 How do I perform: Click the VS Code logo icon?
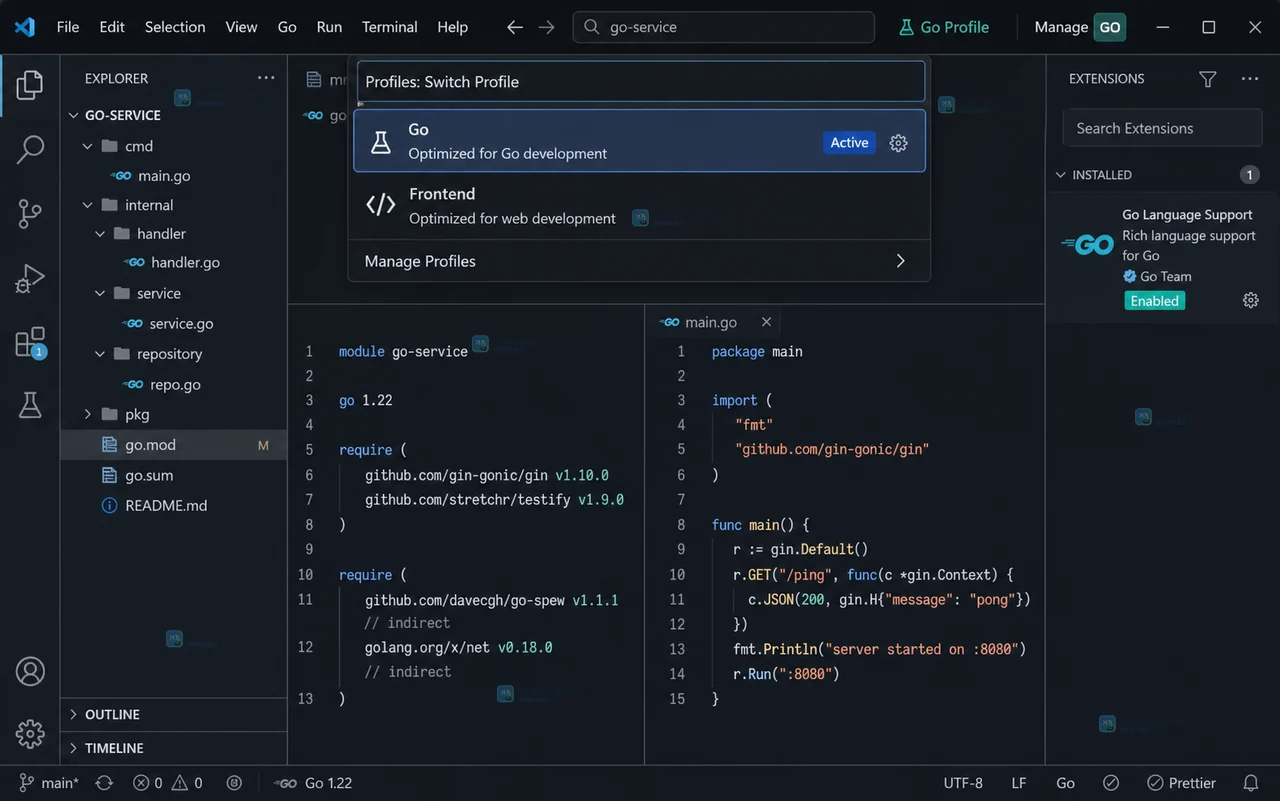click(25, 27)
